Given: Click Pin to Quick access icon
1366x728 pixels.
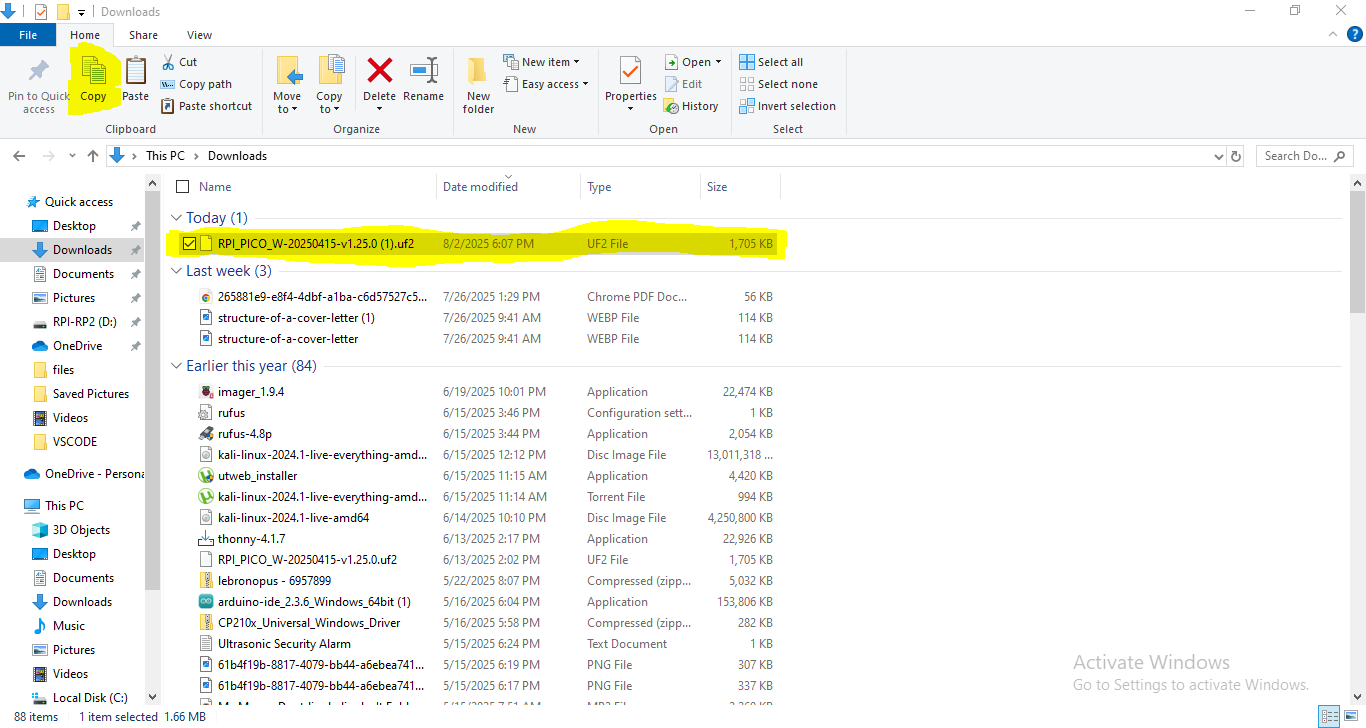Looking at the screenshot, I should tap(39, 72).
